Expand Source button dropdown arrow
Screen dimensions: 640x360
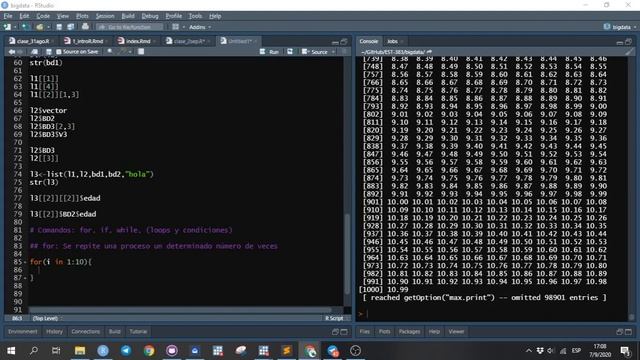pos(333,52)
